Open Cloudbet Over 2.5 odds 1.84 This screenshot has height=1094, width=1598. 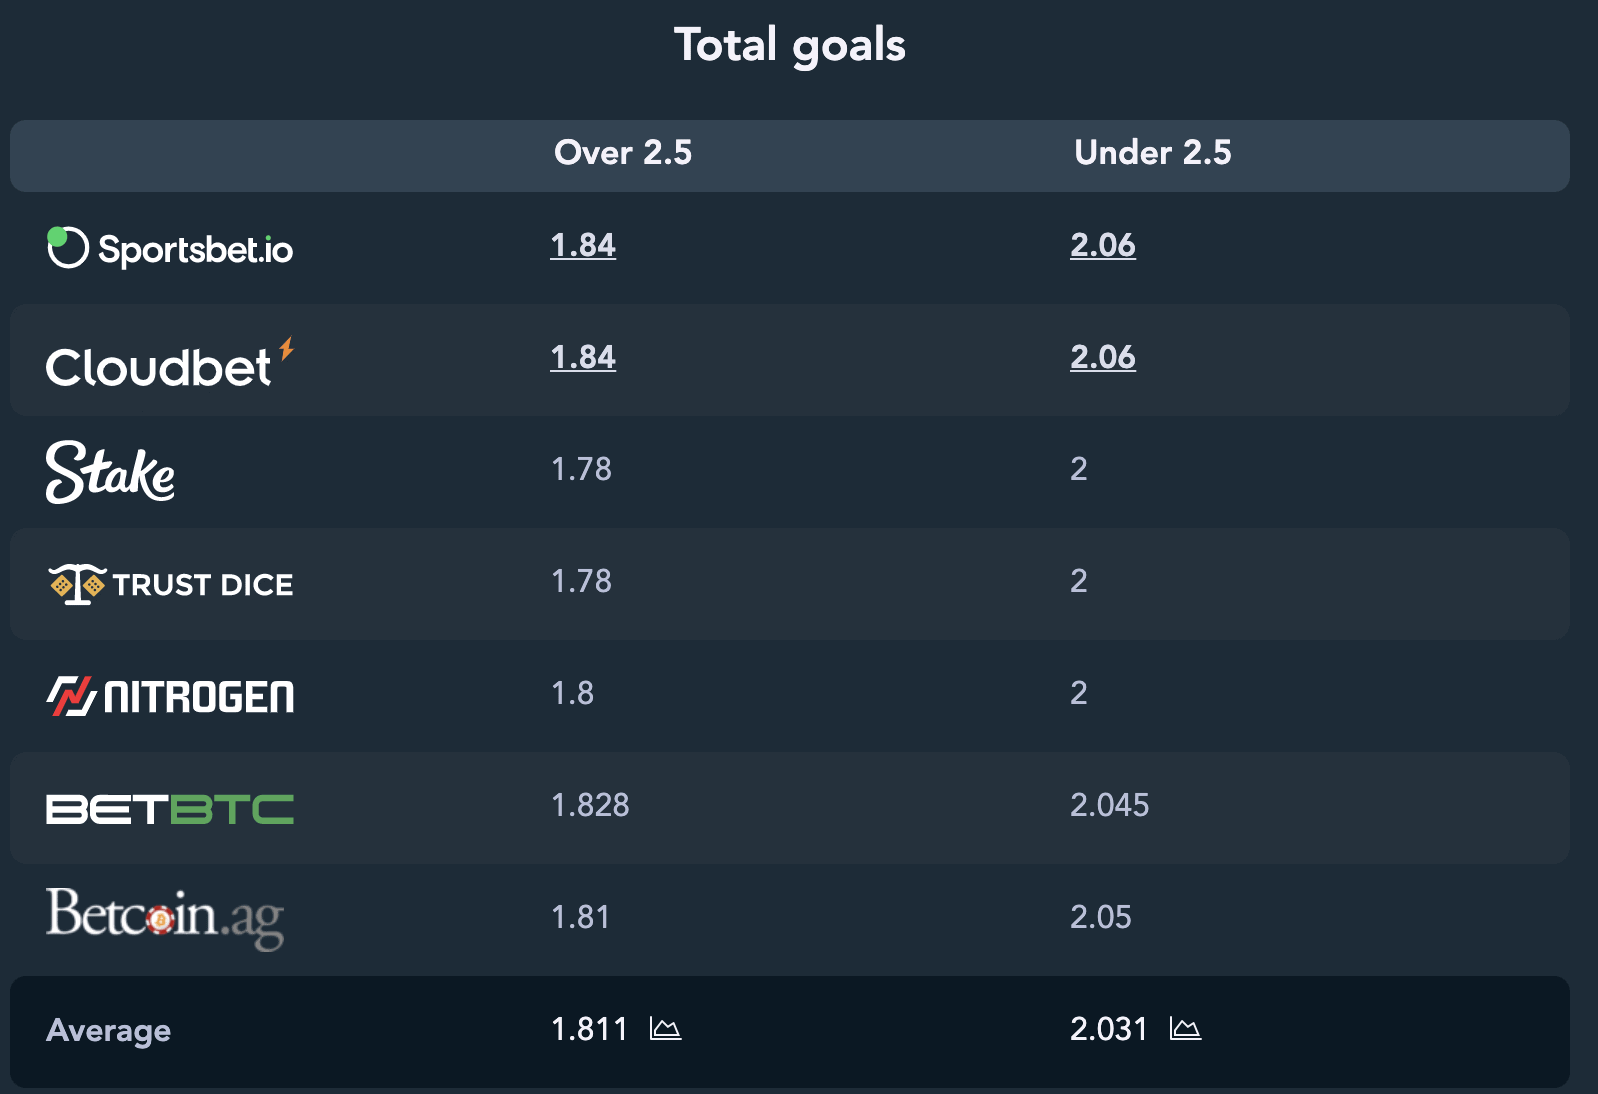(x=583, y=357)
